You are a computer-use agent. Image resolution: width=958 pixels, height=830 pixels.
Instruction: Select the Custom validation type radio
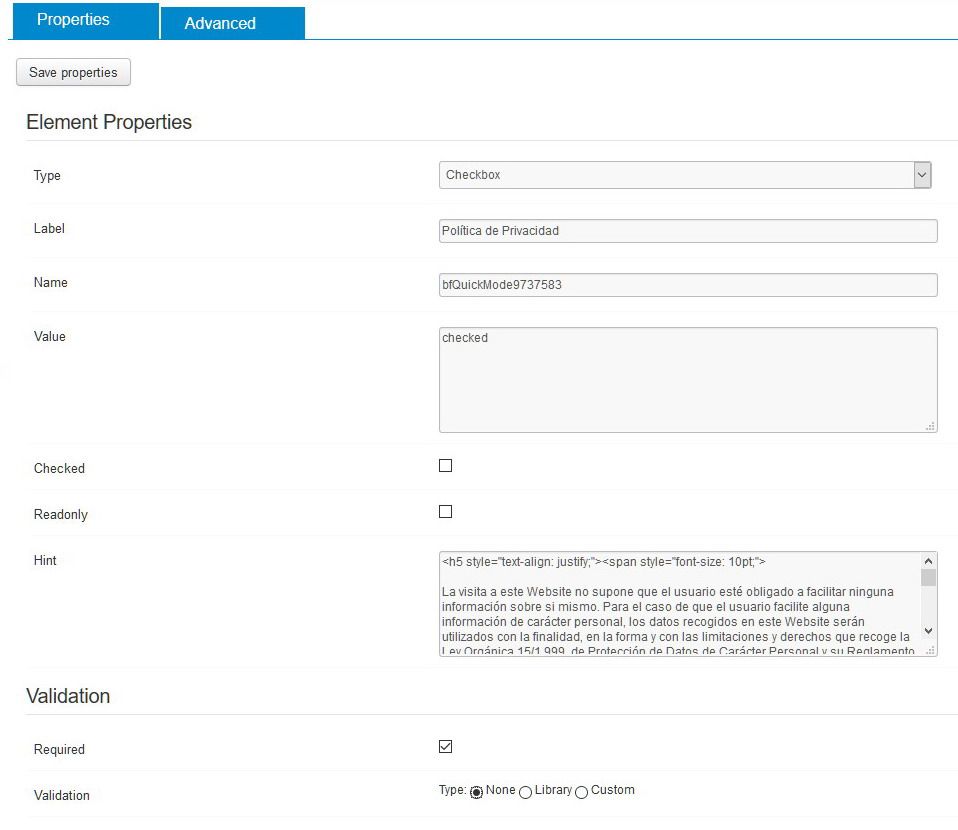[582, 792]
